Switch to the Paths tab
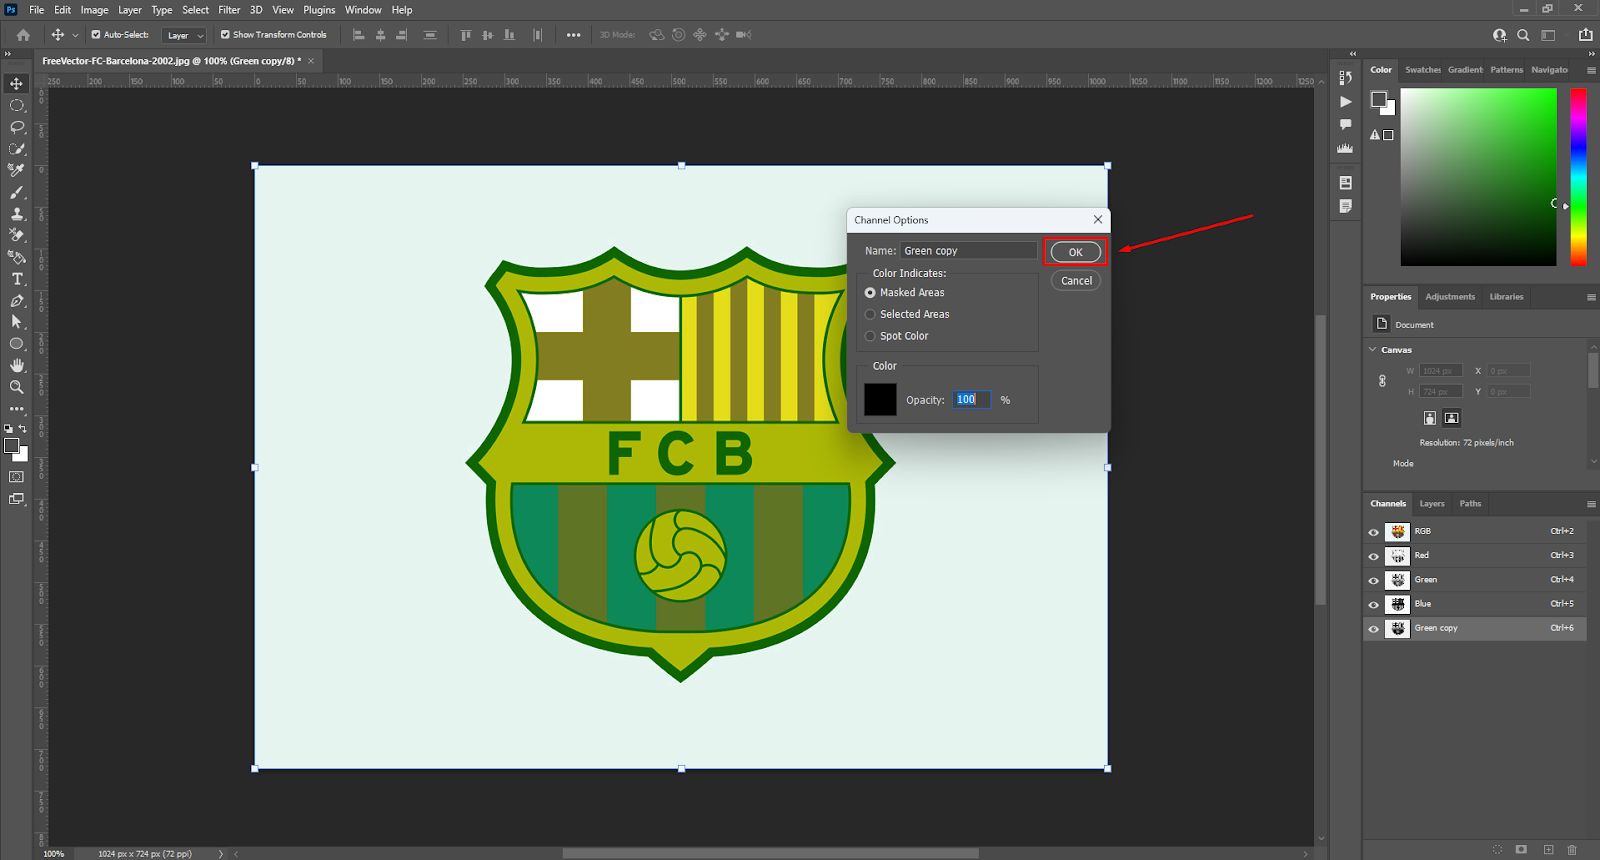Image resolution: width=1600 pixels, height=860 pixels. tap(1470, 504)
